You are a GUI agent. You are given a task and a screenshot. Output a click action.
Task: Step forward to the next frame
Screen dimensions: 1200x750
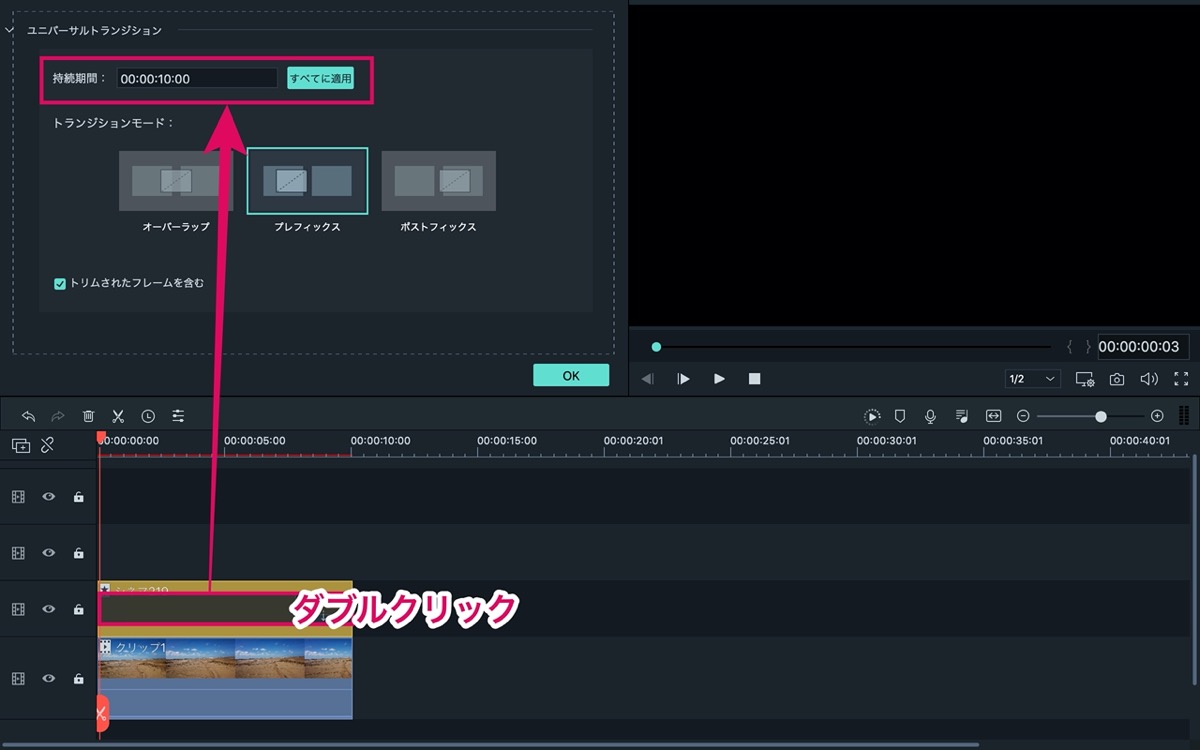pyautogui.click(x=683, y=379)
